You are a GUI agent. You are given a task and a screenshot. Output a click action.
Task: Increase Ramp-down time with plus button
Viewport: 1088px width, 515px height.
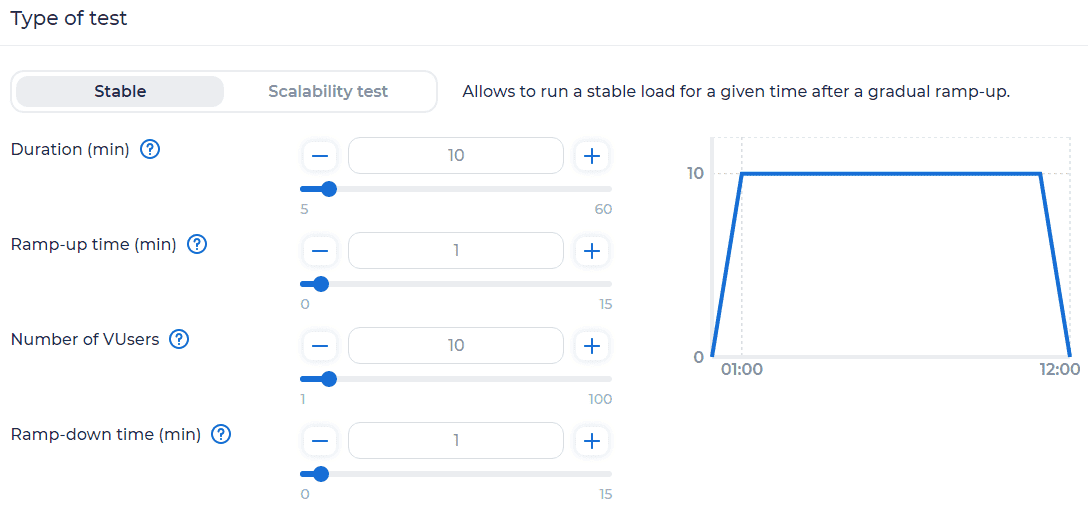[x=592, y=441]
